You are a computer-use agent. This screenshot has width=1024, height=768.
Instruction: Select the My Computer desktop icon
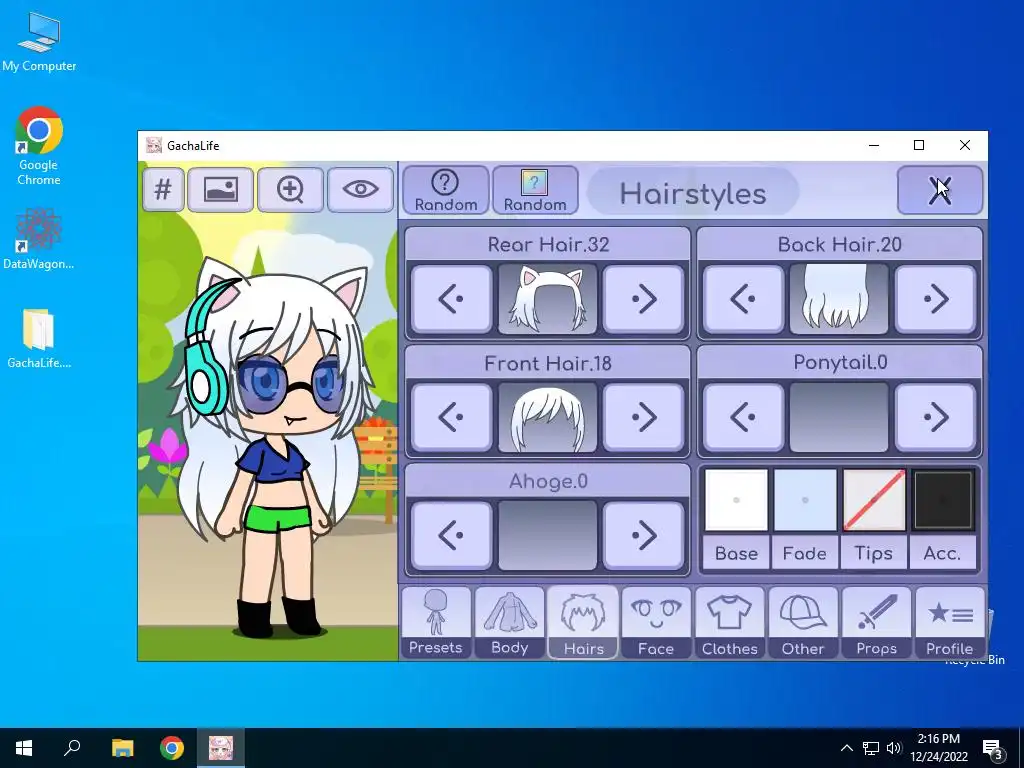(39, 42)
